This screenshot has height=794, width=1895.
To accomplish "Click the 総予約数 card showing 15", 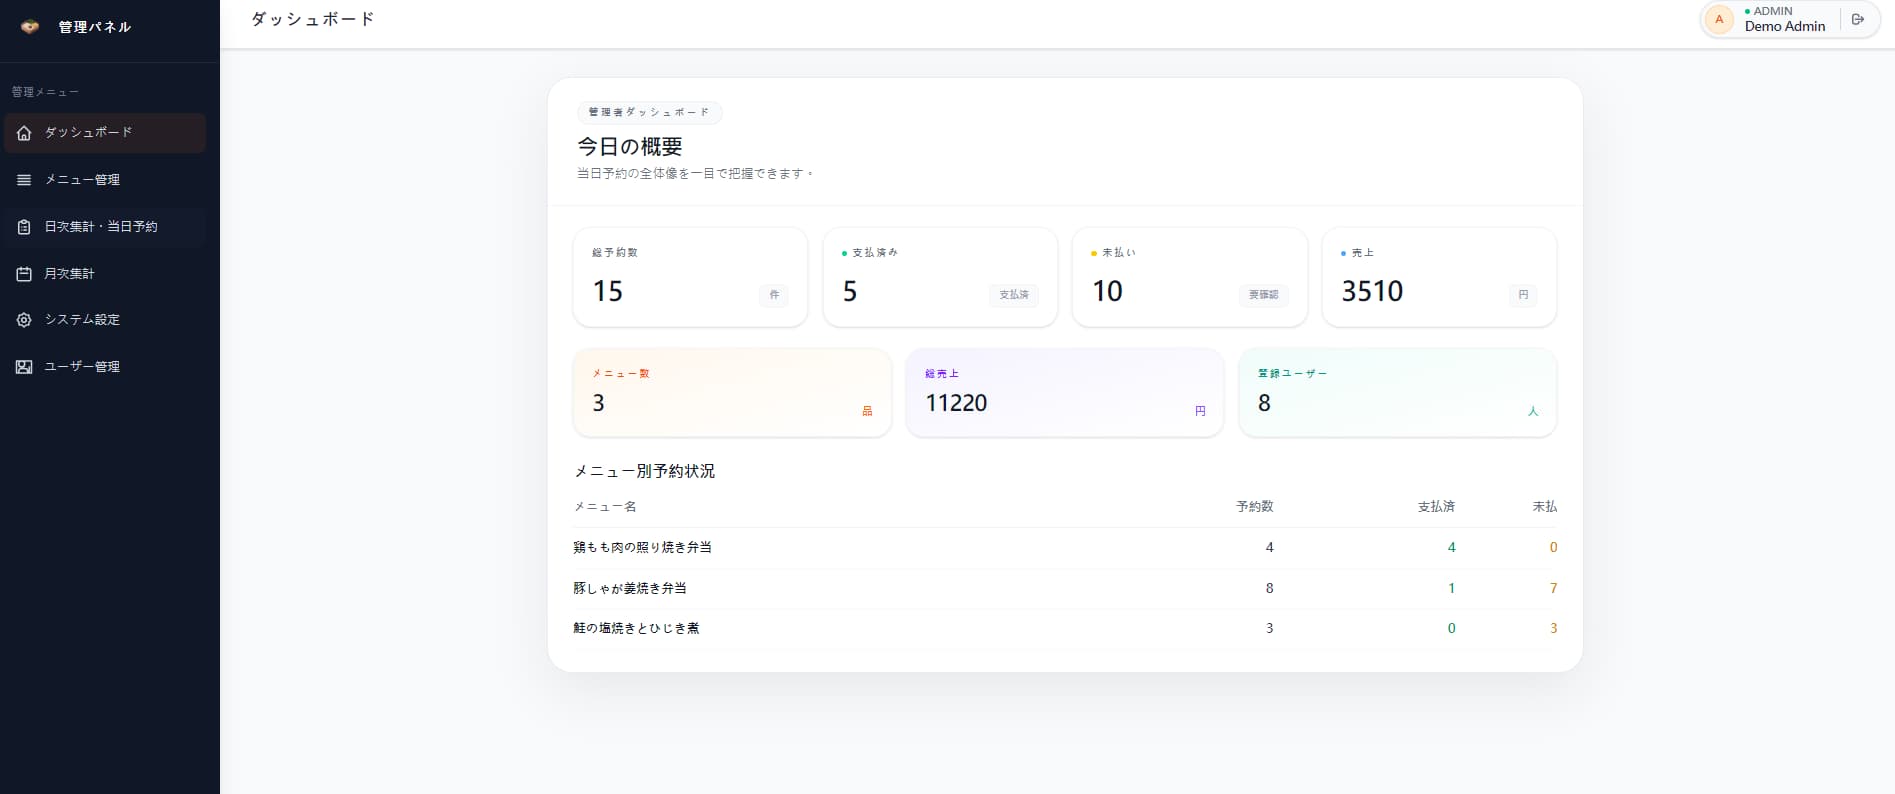I will (x=690, y=277).
